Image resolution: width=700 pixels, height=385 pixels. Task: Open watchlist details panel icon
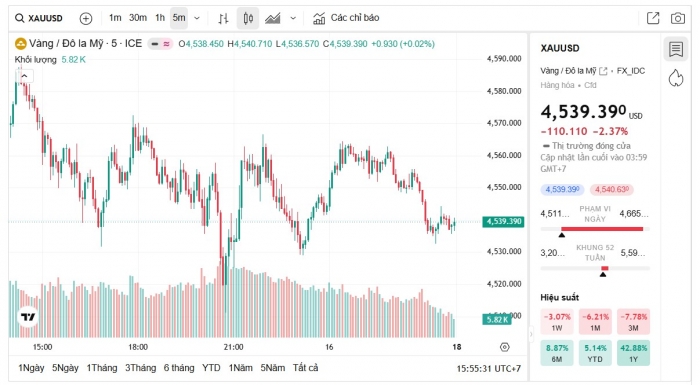676,49
